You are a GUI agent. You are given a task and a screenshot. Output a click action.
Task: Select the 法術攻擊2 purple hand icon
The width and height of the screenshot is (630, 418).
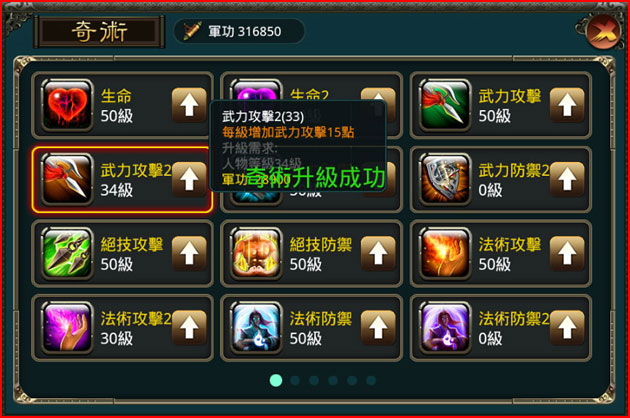pyautogui.click(x=67, y=328)
